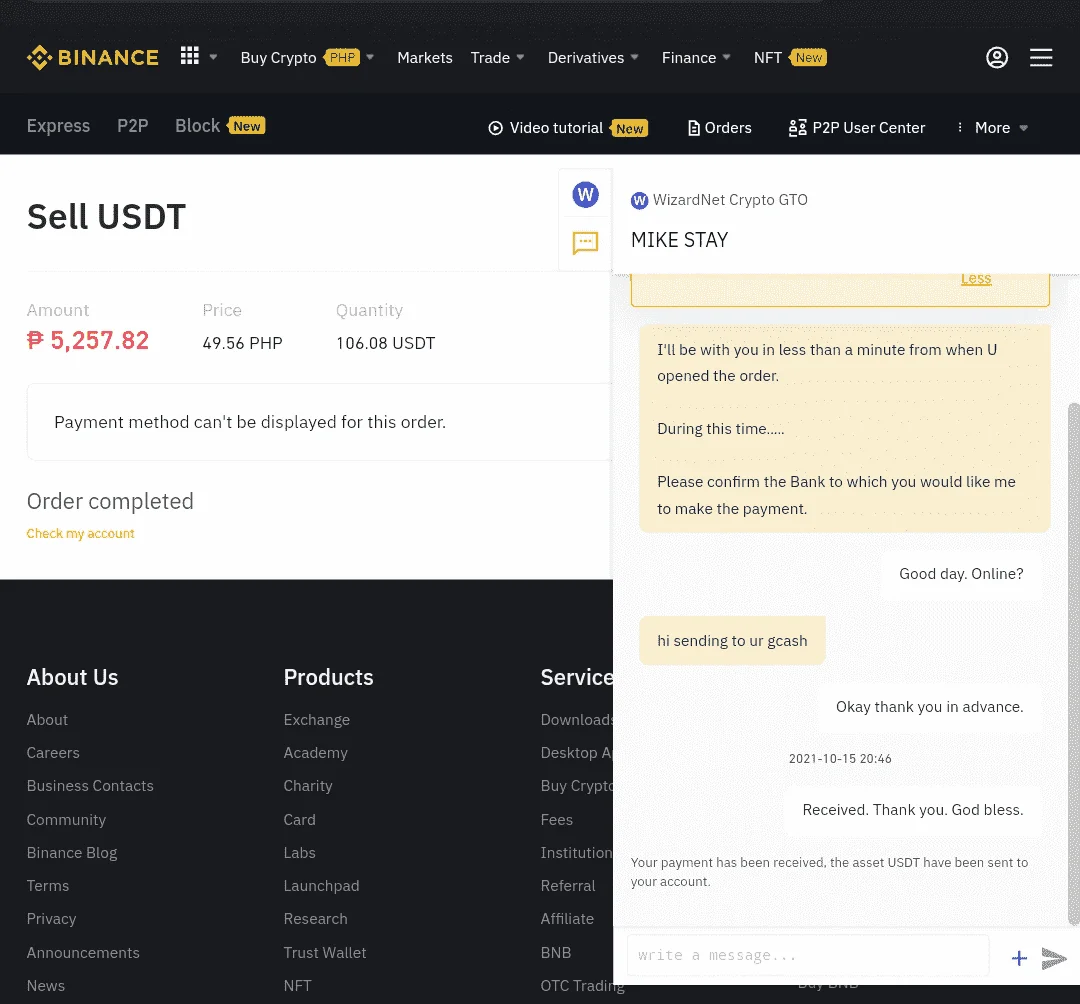Open the News footer link

[46, 985]
